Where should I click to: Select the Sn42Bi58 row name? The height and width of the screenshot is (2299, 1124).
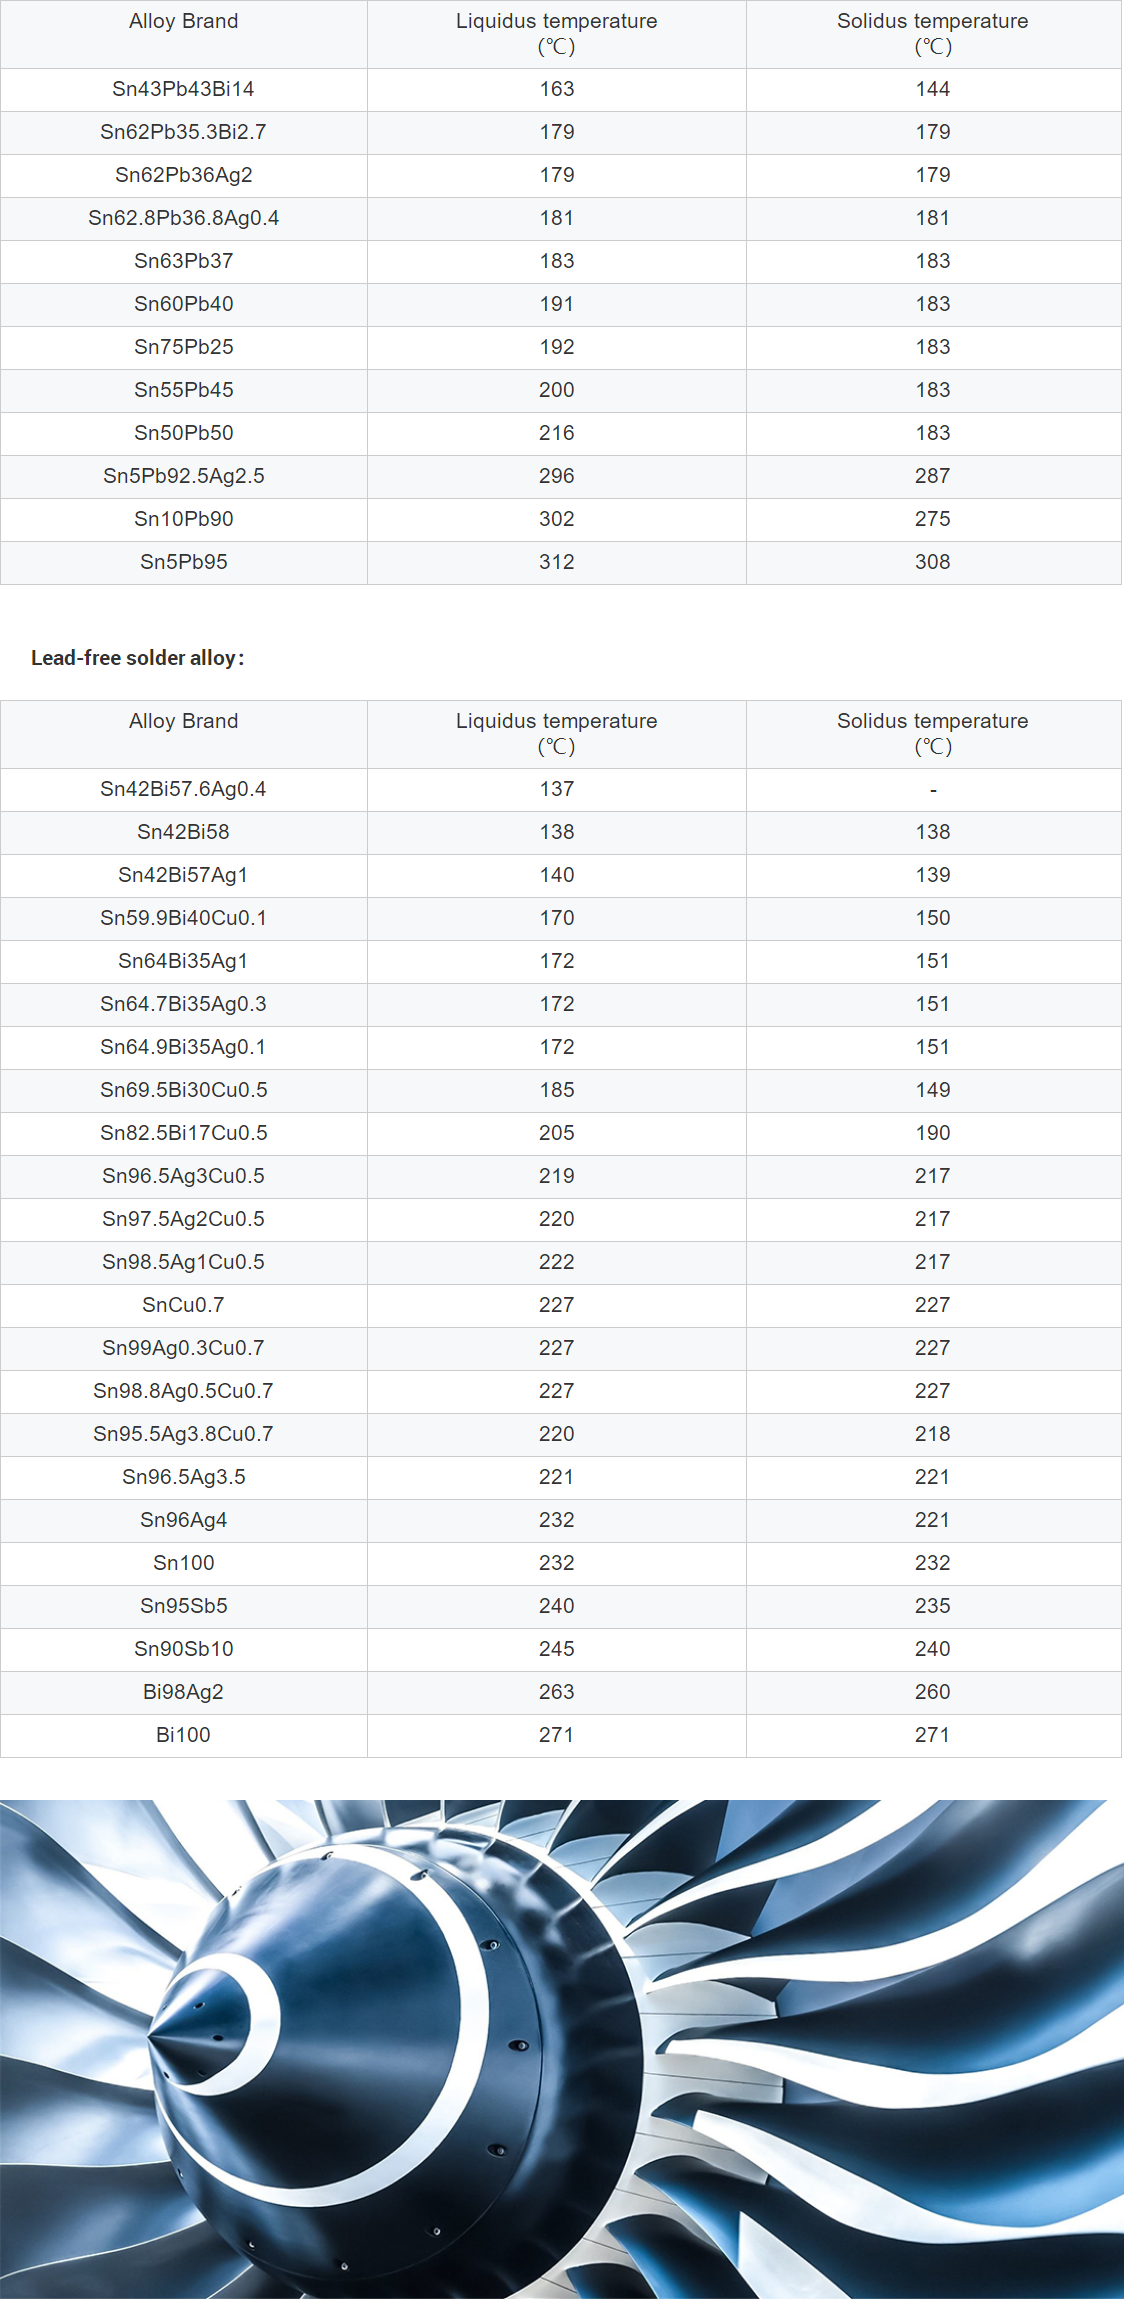pyautogui.click(x=183, y=832)
